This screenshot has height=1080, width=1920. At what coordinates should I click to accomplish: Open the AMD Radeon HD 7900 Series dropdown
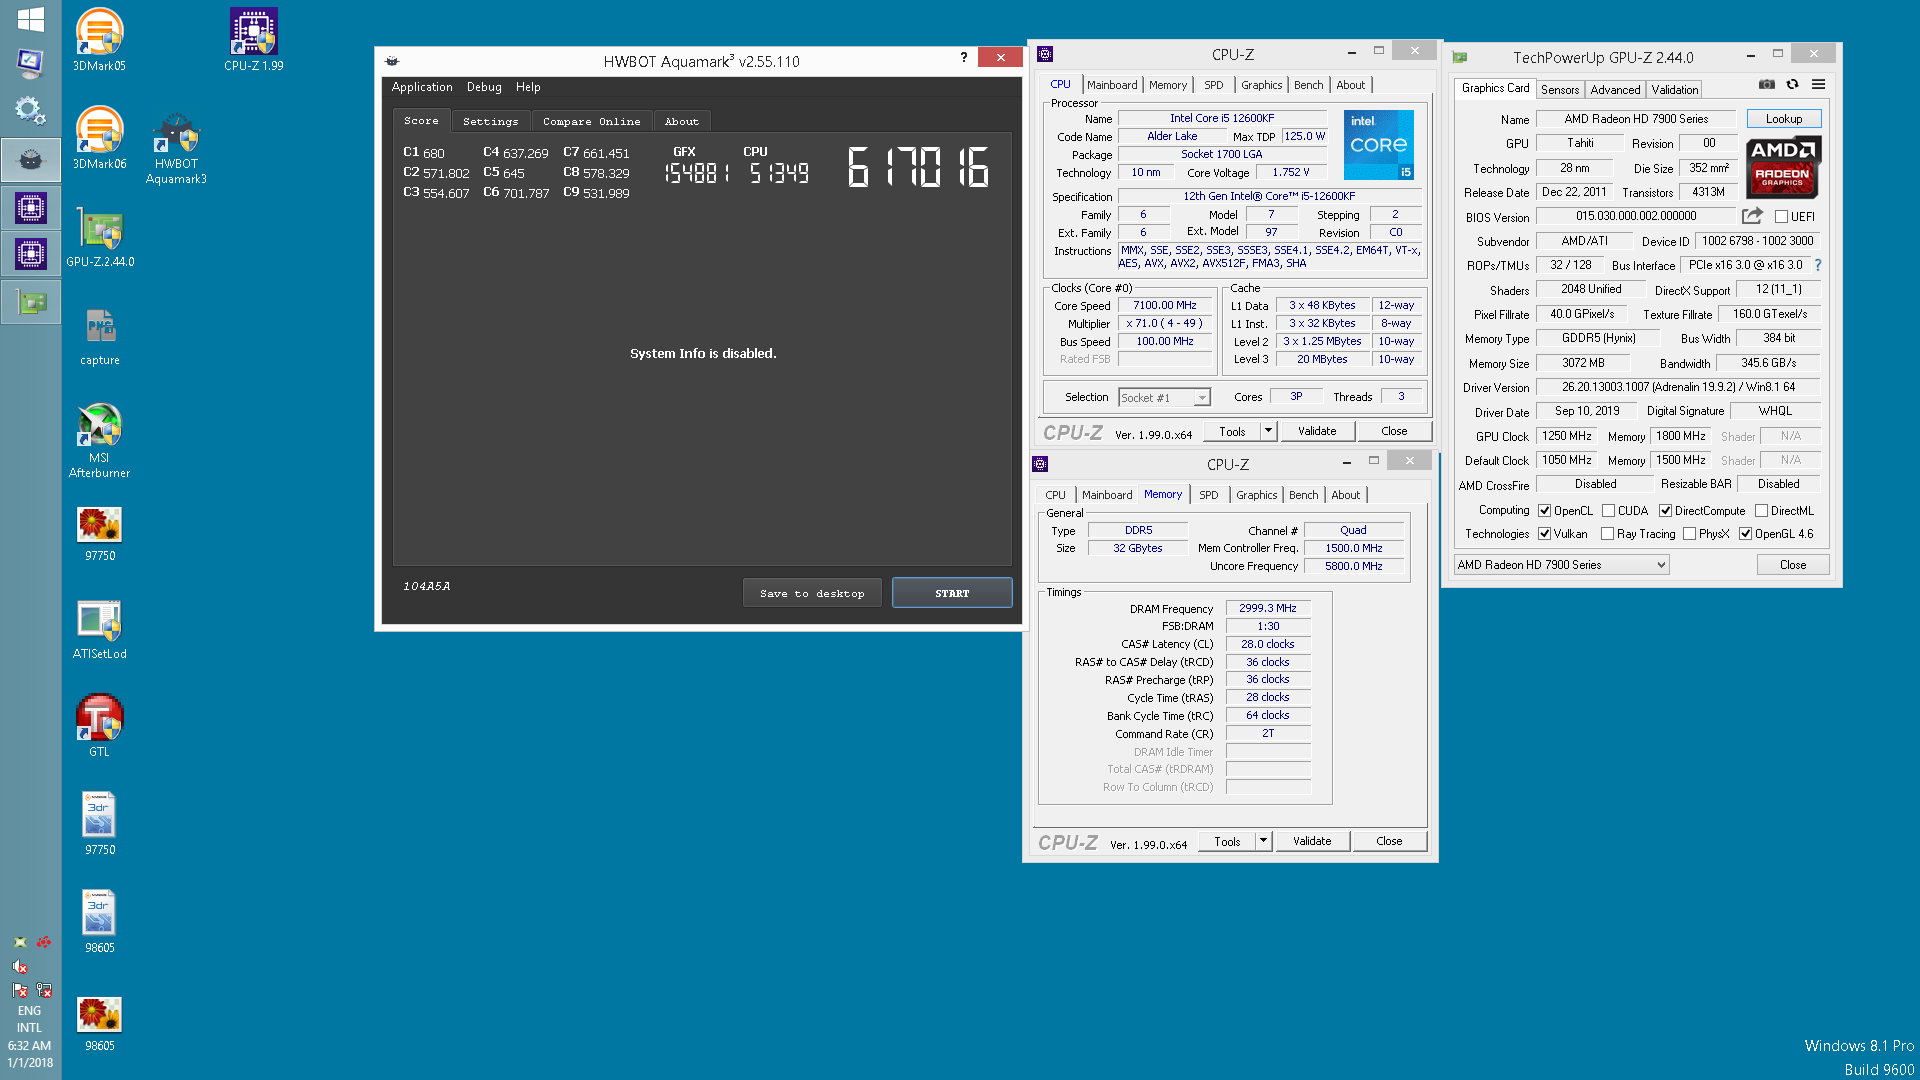tap(1561, 565)
